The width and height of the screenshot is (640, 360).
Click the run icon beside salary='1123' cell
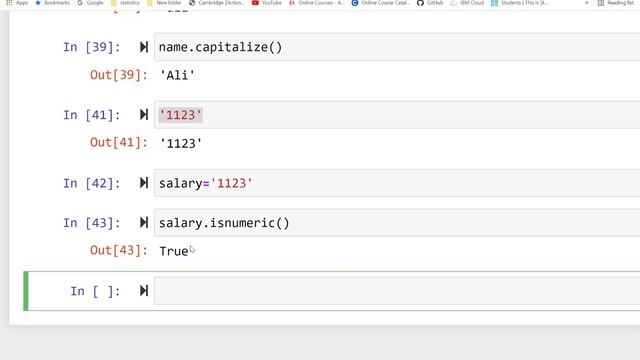tap(144, 183)
